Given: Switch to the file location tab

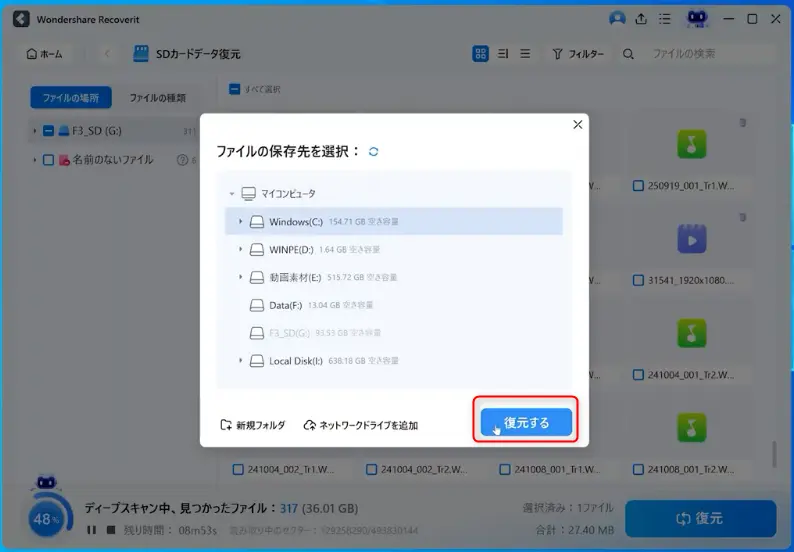Looking at the screenshot, I should [x=71, y=97].
